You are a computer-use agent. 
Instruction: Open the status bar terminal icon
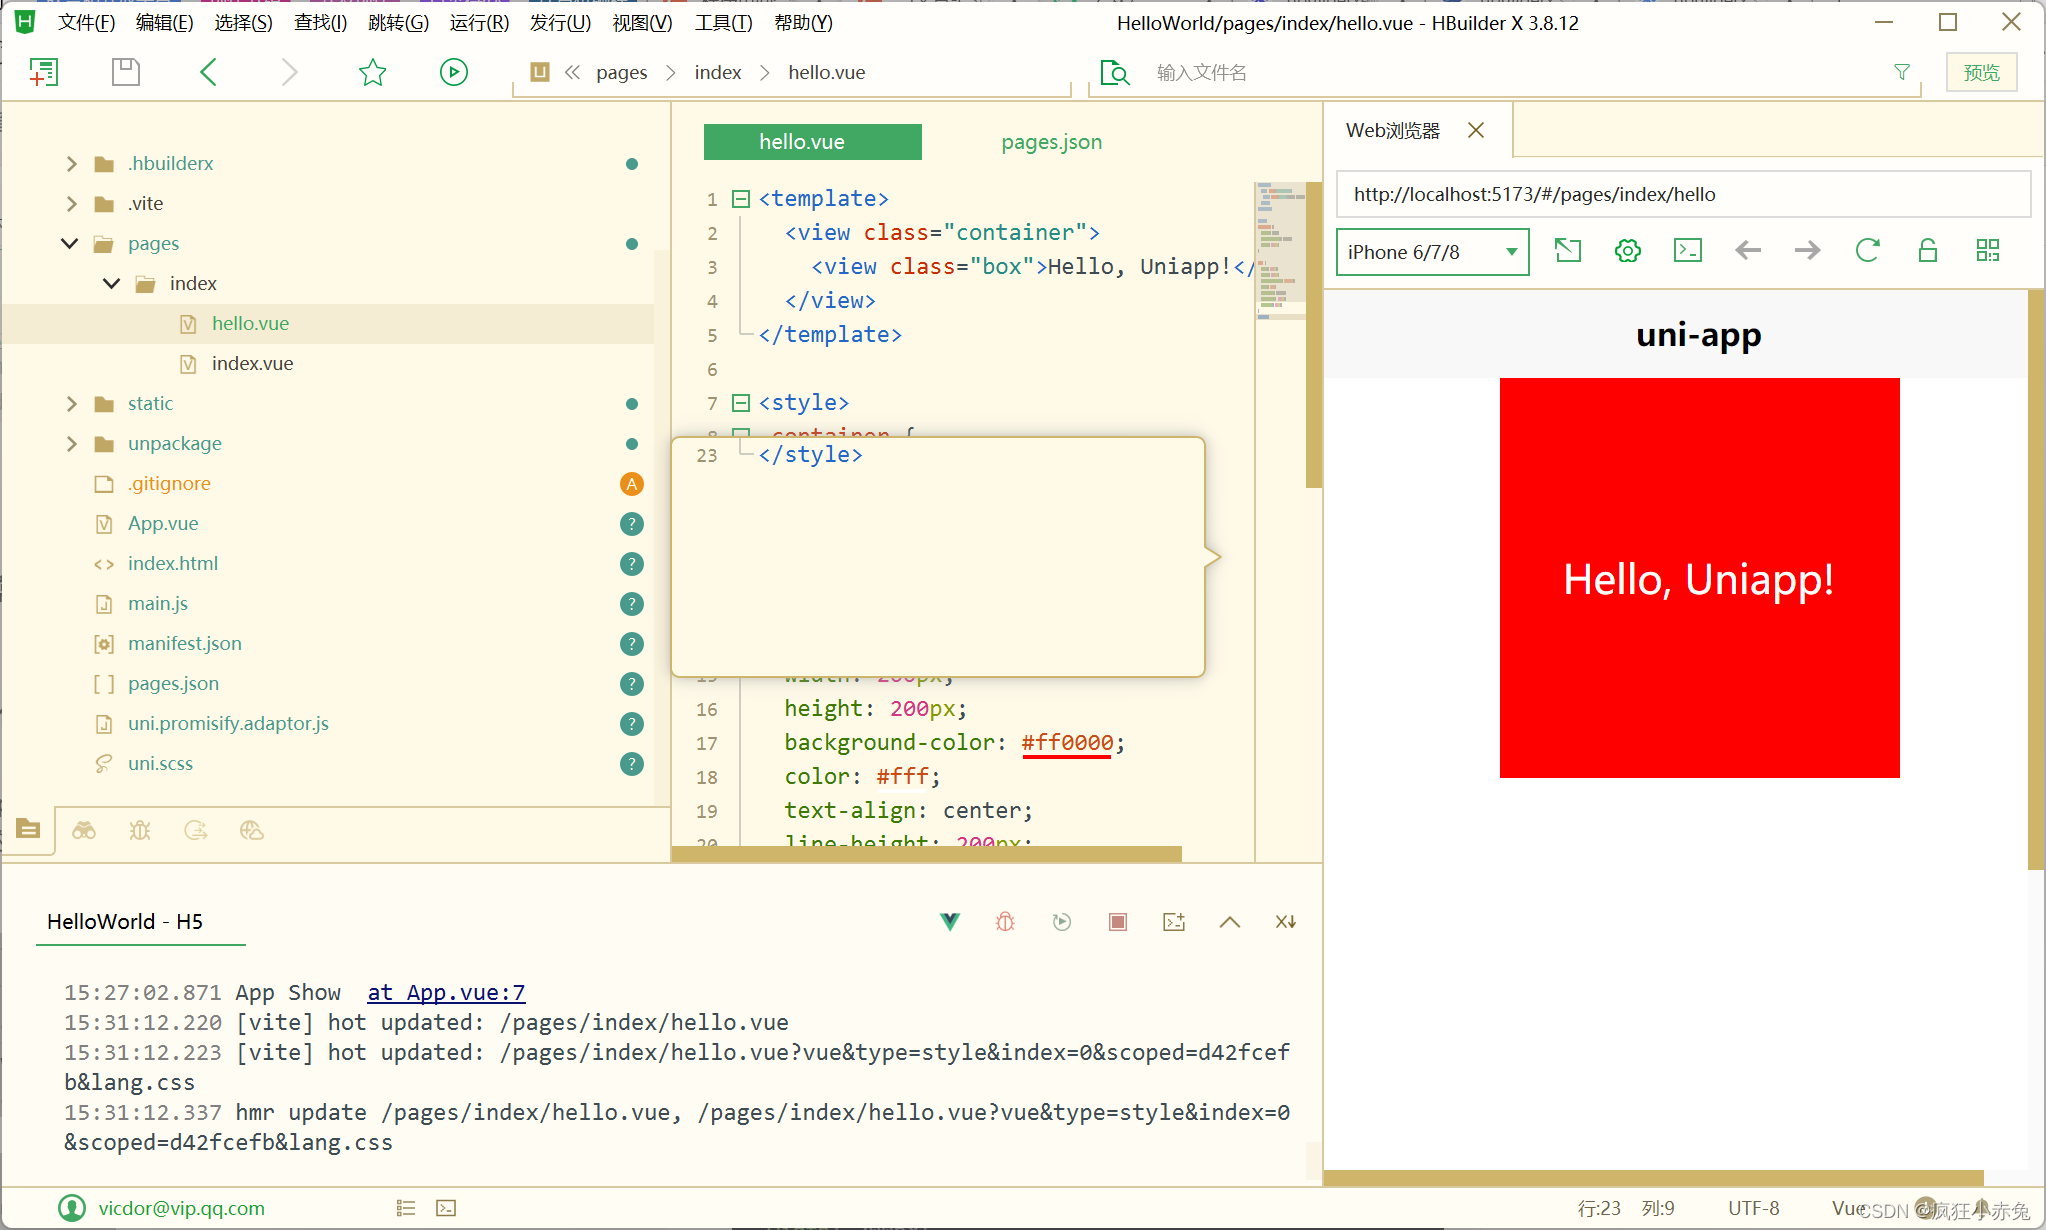446,1208
